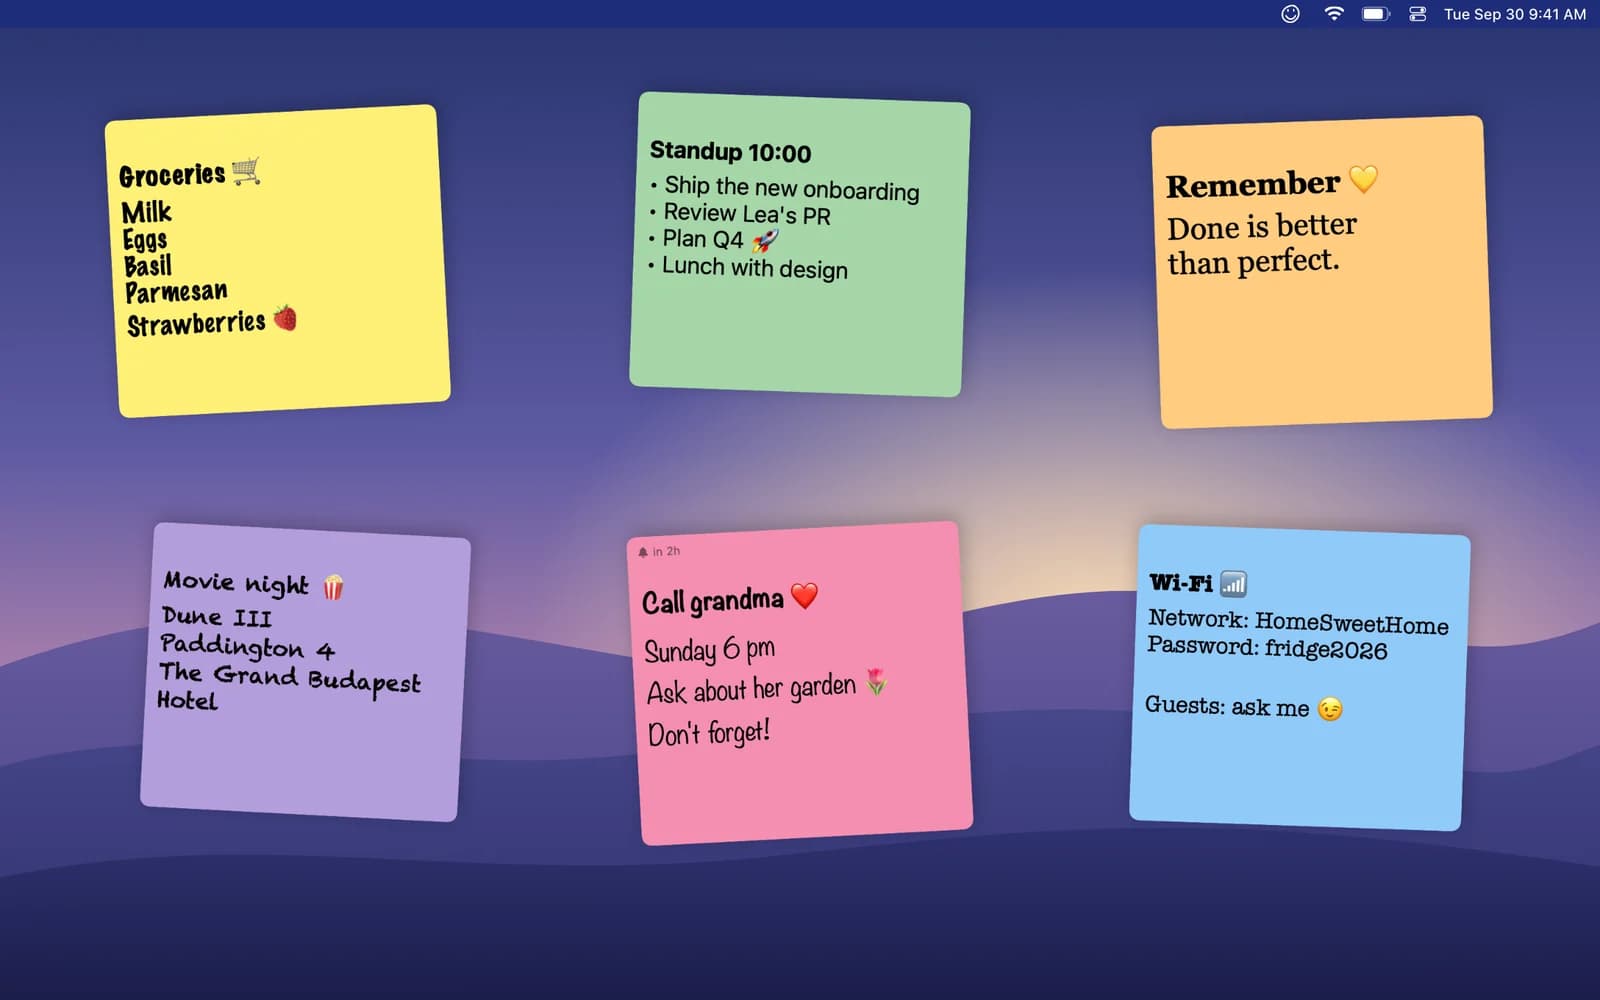Click the reminder bell on the pink note
Screen dimensions: 1600x1000
pyautogui.click(x=643, y=552)
